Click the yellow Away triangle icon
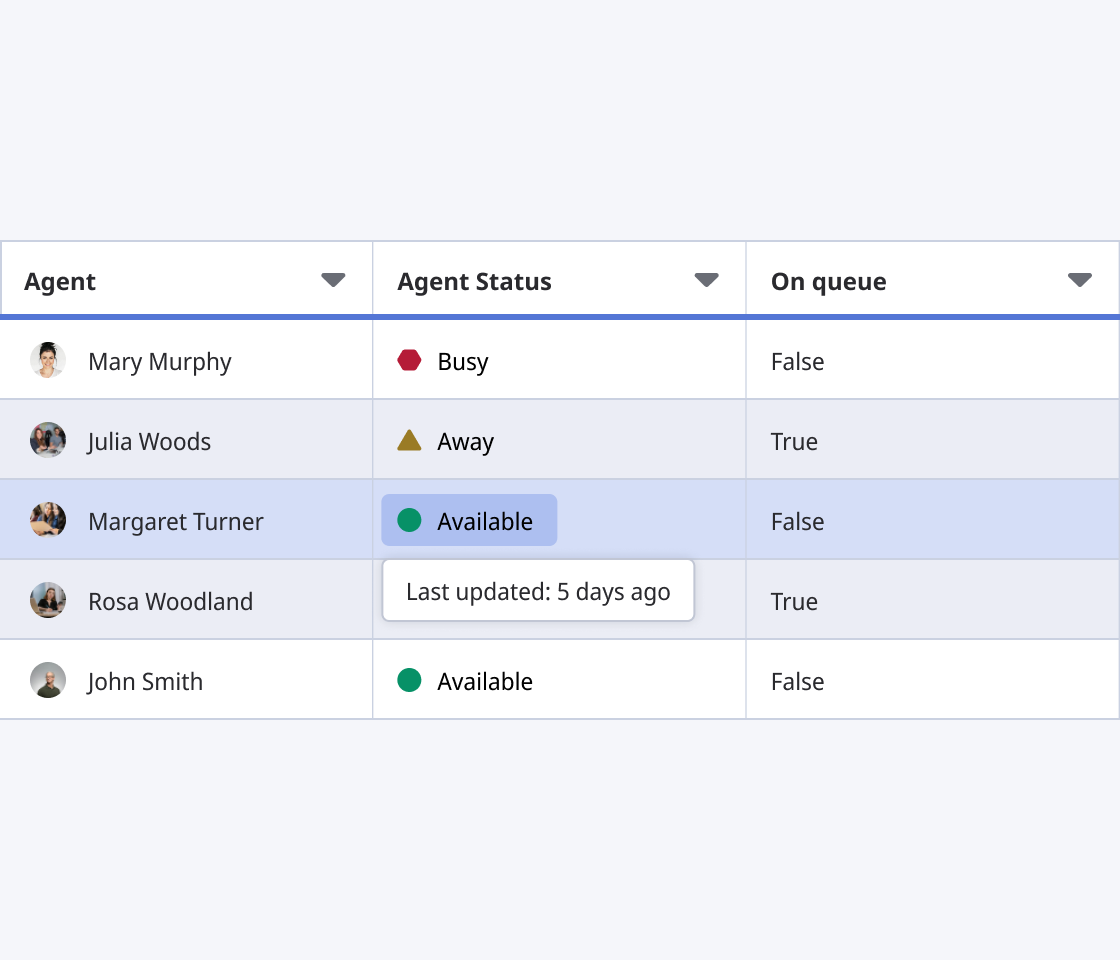 (409, 440)
